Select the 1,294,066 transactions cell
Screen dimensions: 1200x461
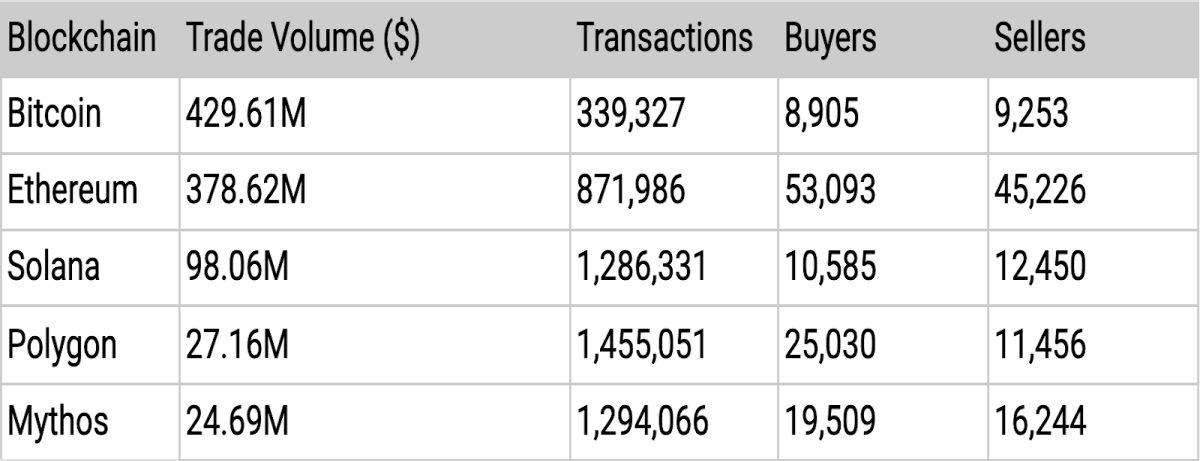click(643, 421)
